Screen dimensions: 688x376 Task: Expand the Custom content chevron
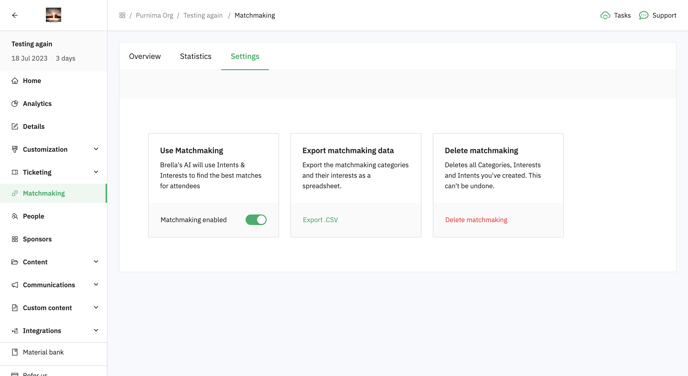point(96,308)
